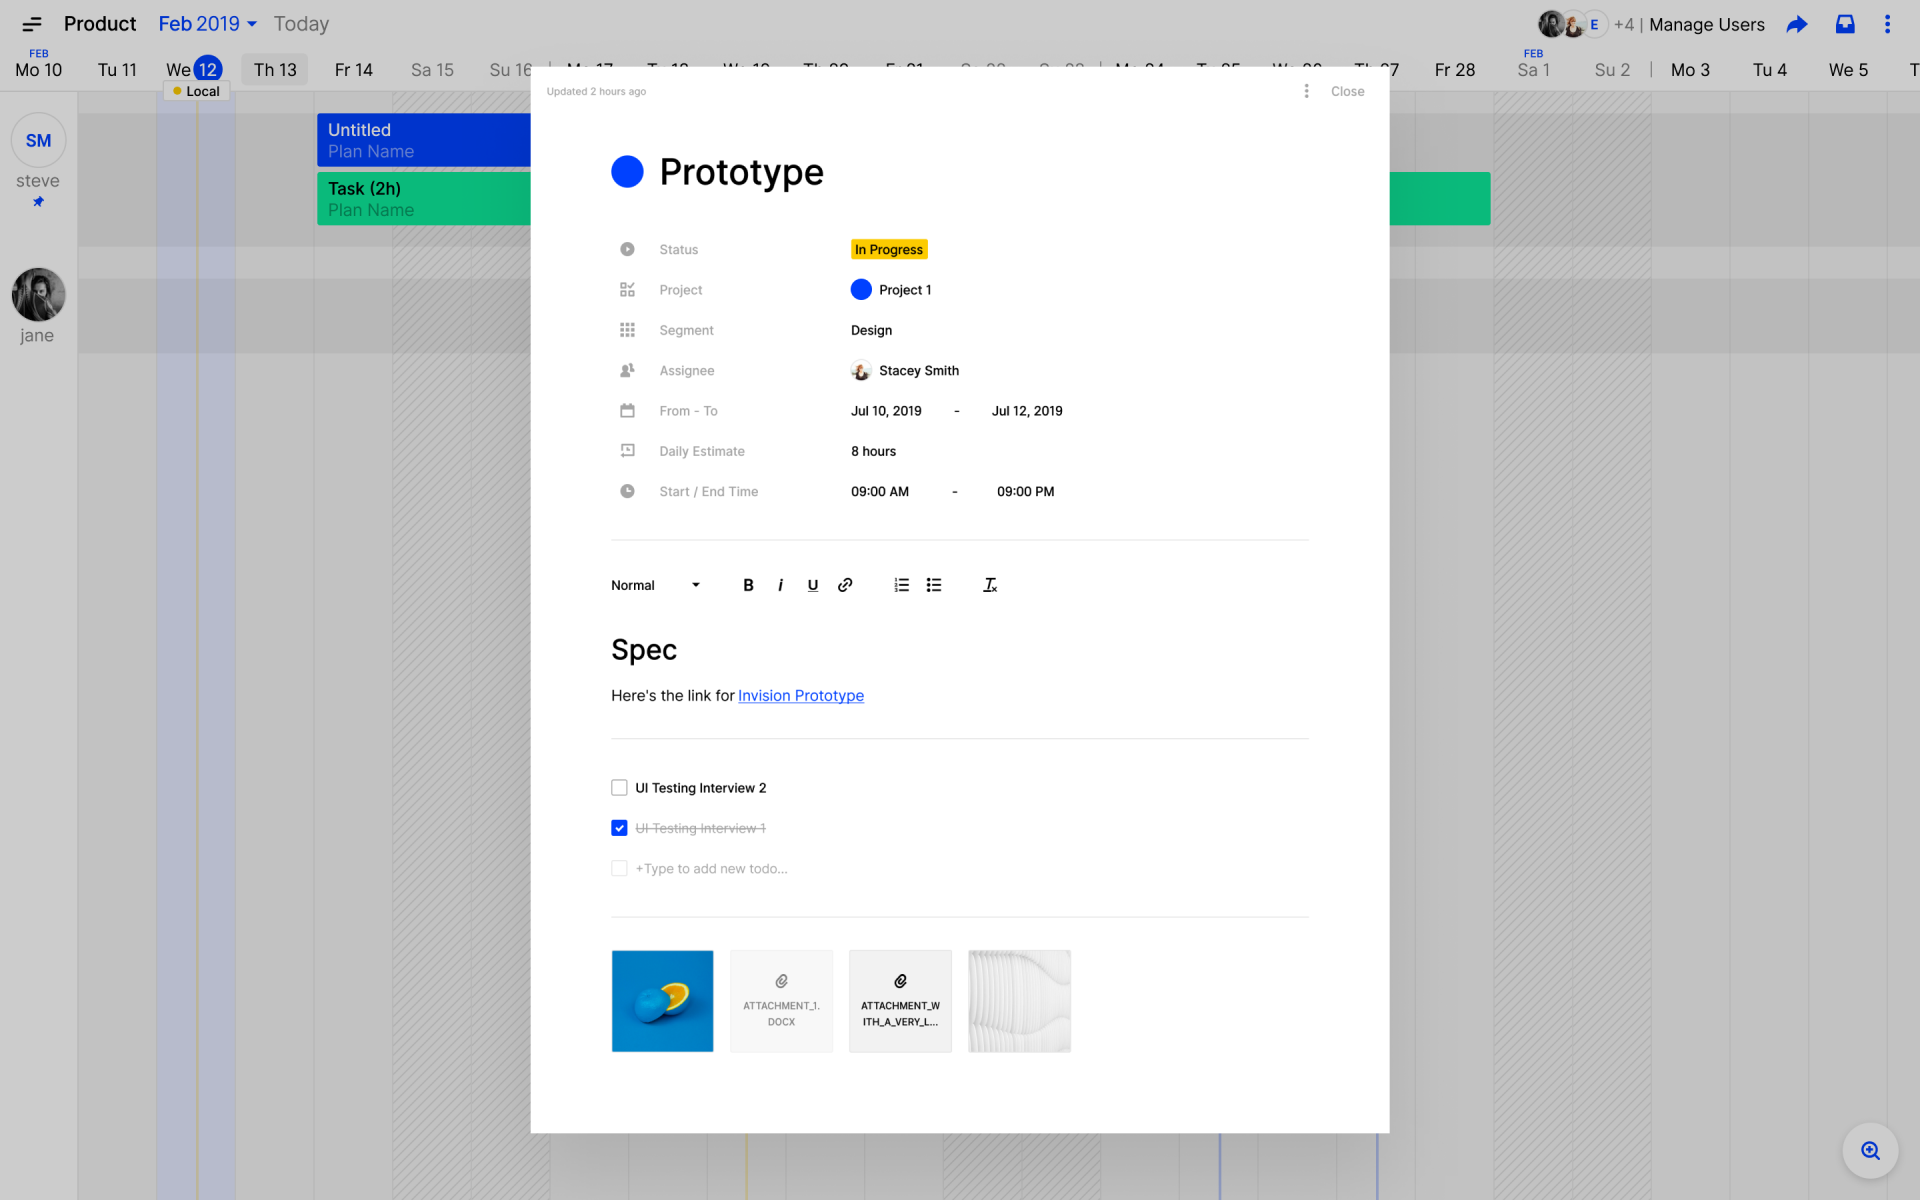1920x1200 pixels.
Task: Uncheck the UI Testing Interview 1 todo
Action: pyautogui.click(x=619, y=828)
